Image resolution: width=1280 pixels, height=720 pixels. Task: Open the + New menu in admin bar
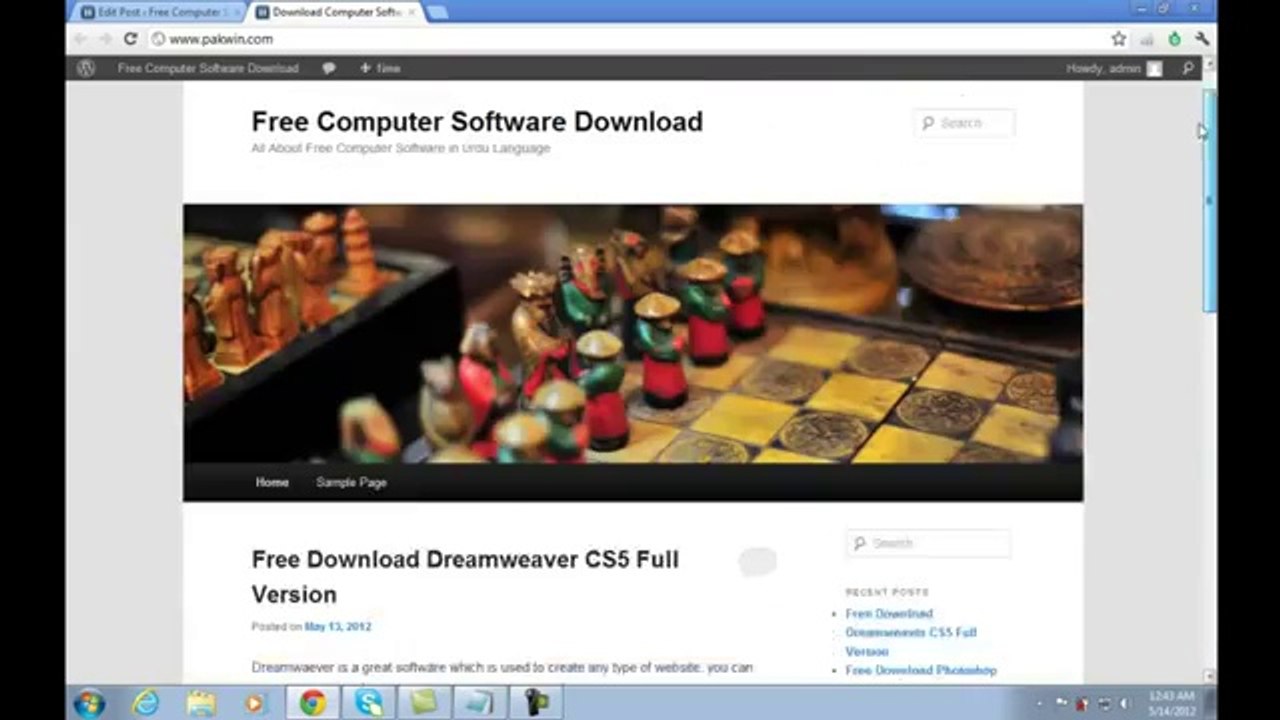tap(380, 68)
